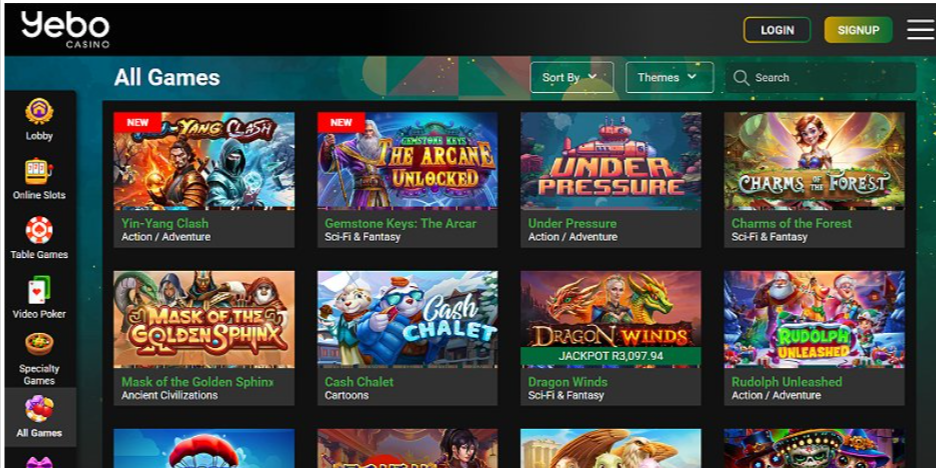Launch the Under Pressure game thumbnail
Image resolution: width=936 pixels, height=468 pixels.
tap(610, 160)
